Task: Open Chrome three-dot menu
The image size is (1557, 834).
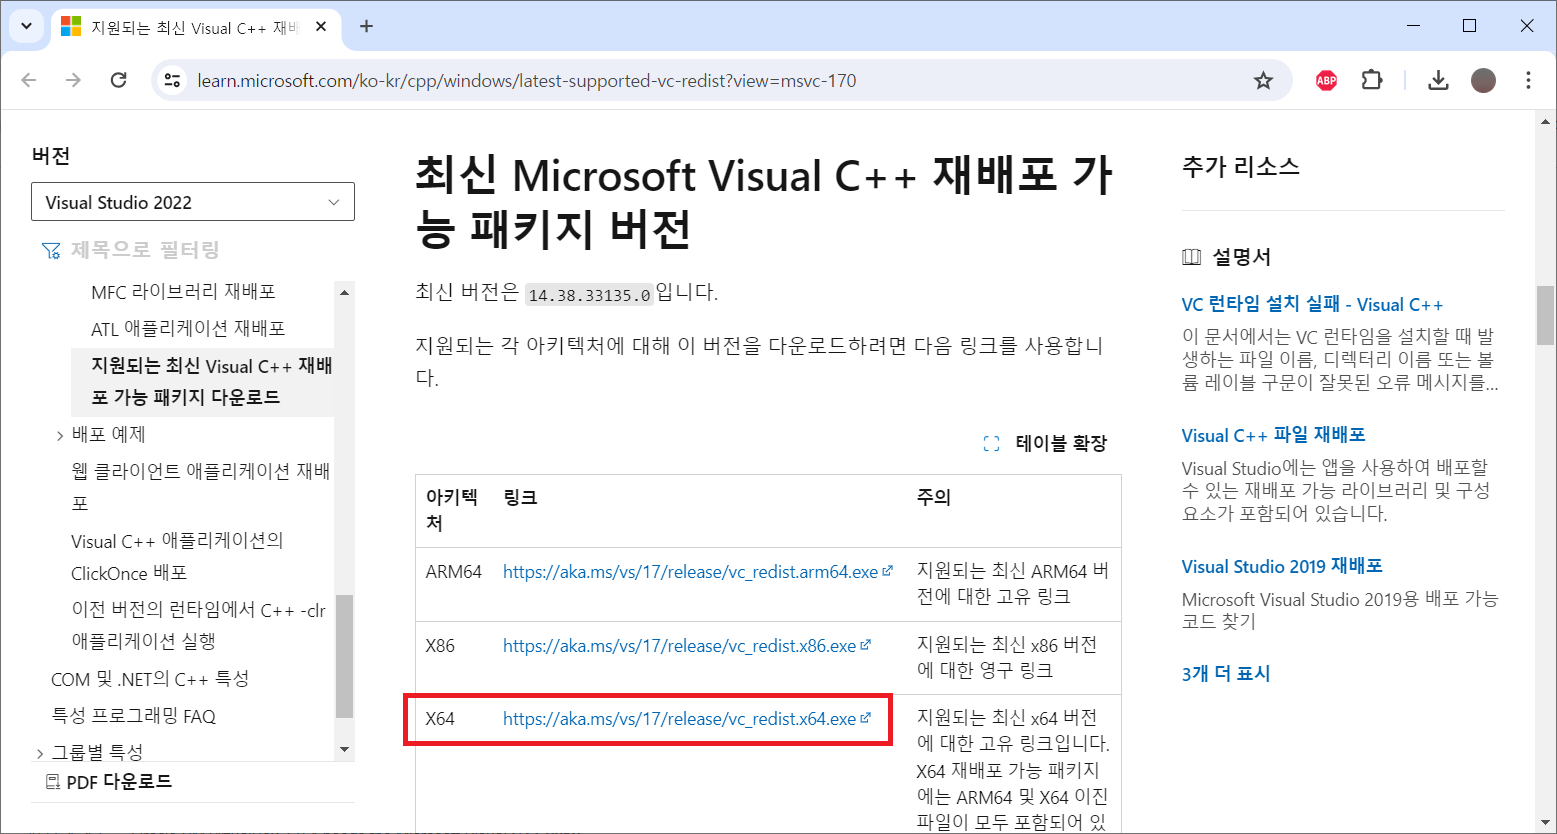Action: [x=1528, y=81]
